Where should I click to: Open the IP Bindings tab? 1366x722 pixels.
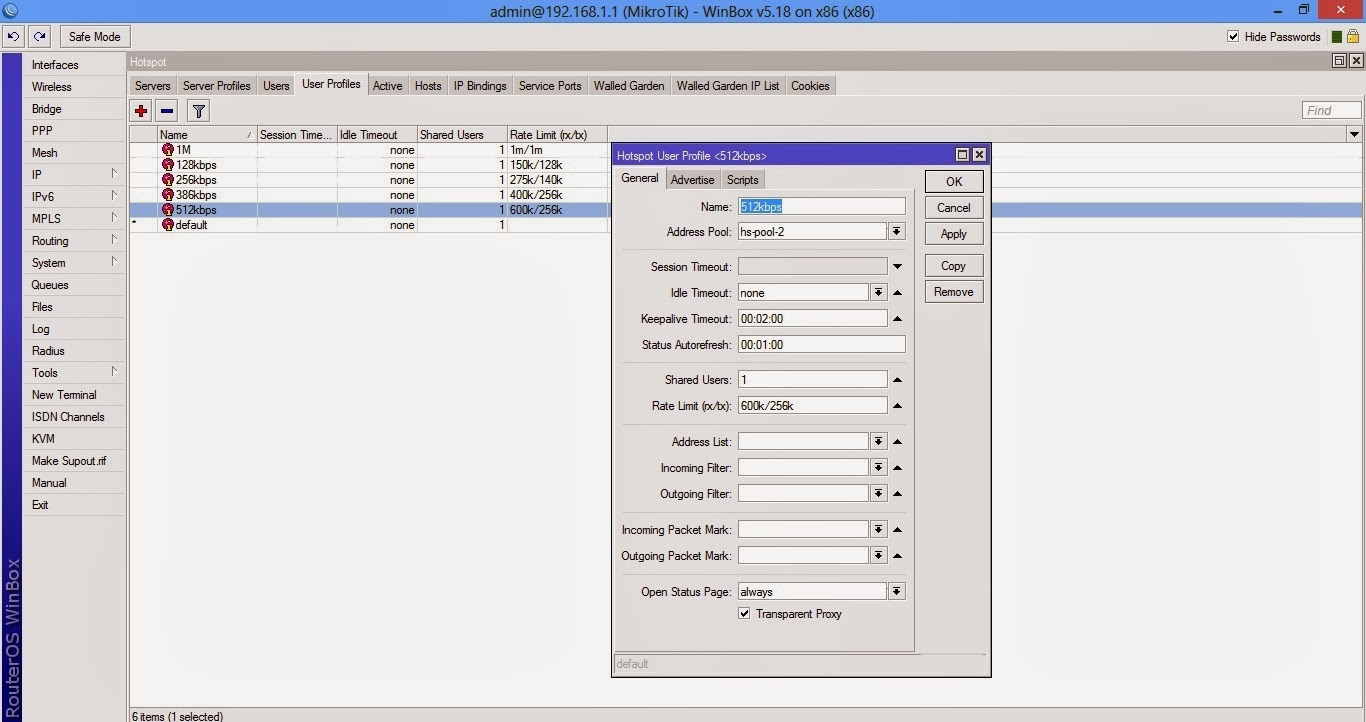[480, 86]
